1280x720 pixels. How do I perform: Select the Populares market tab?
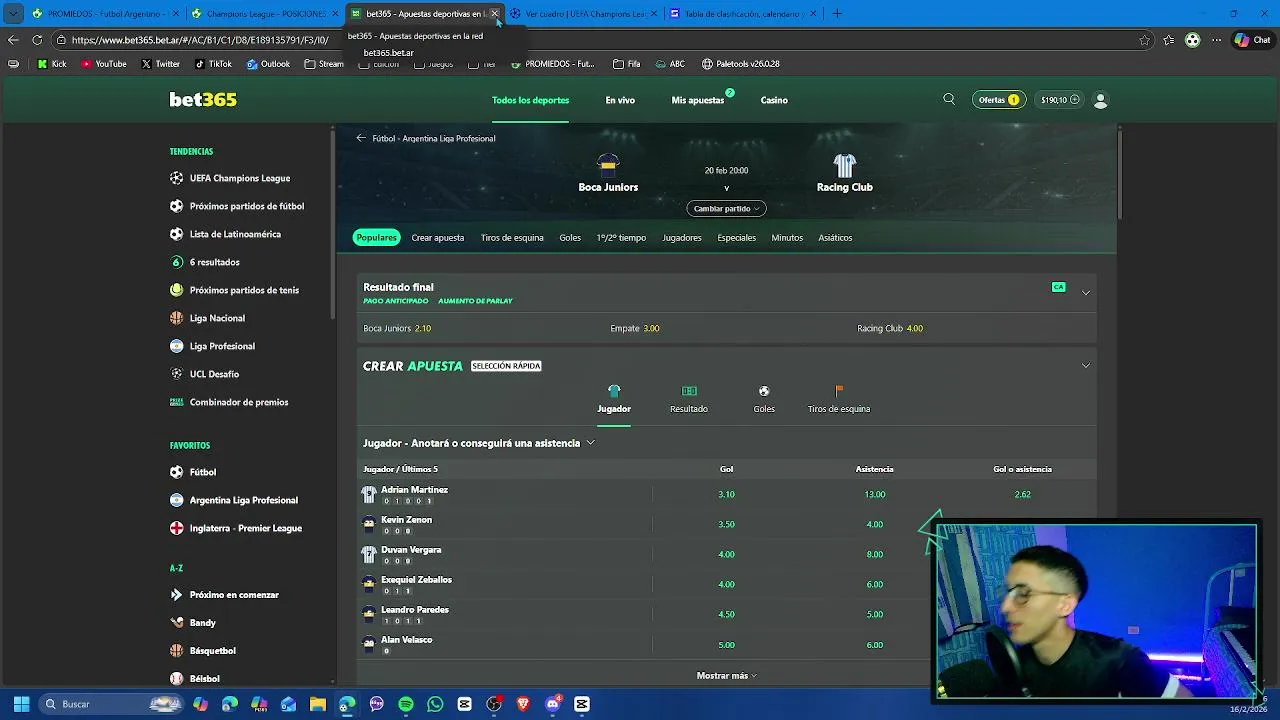[x=377, y=237]
